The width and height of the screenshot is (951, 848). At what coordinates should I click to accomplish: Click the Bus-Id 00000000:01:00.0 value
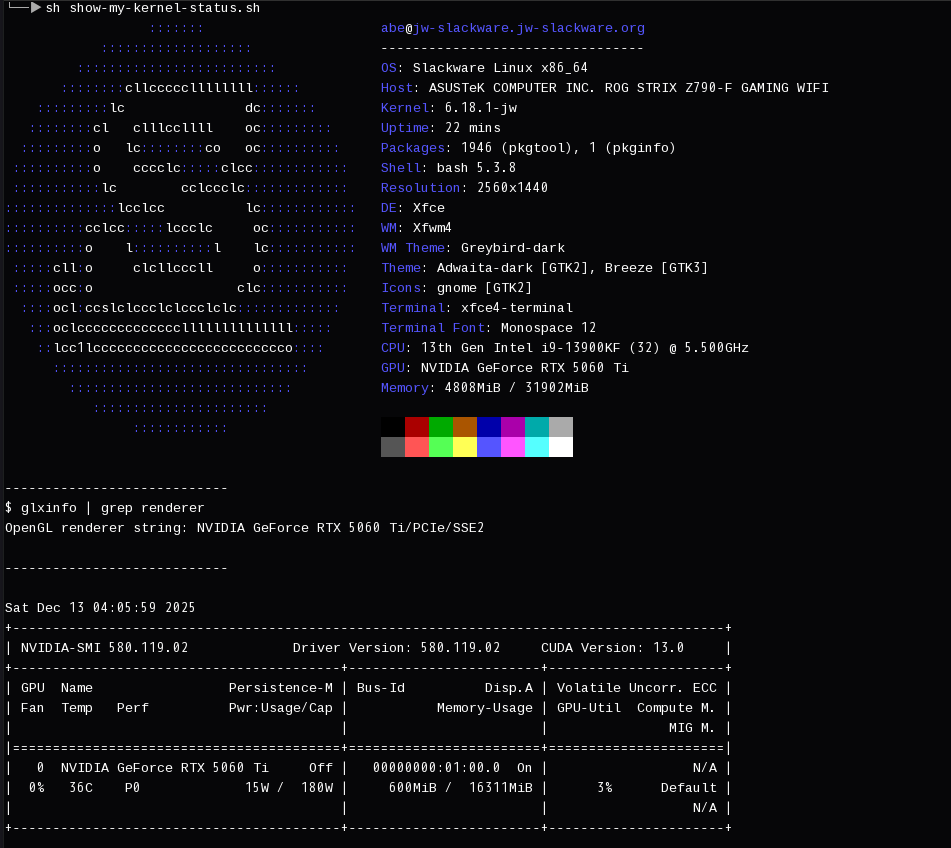point(436,768)
